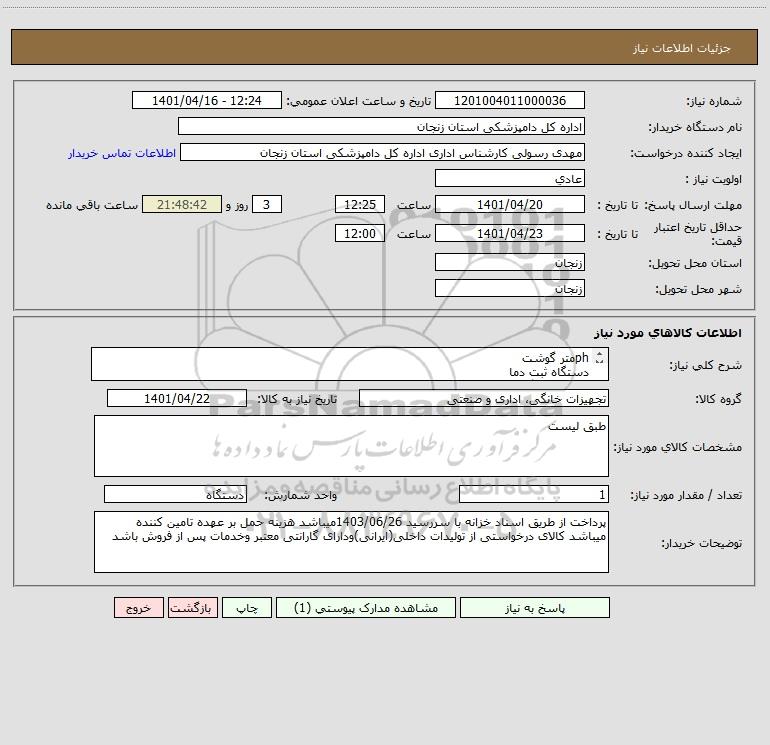770x745 pixels.
Task: Click the 'مهلت ارسال پاسخ: تا تاریخ :' label
Action: pyautogui.click(x=669, y=205)
